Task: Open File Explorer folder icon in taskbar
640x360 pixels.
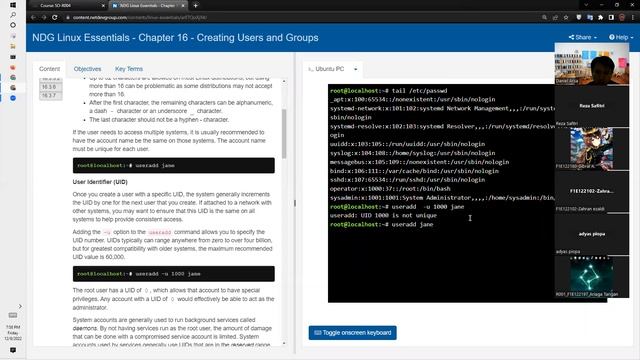Action: 13,47
